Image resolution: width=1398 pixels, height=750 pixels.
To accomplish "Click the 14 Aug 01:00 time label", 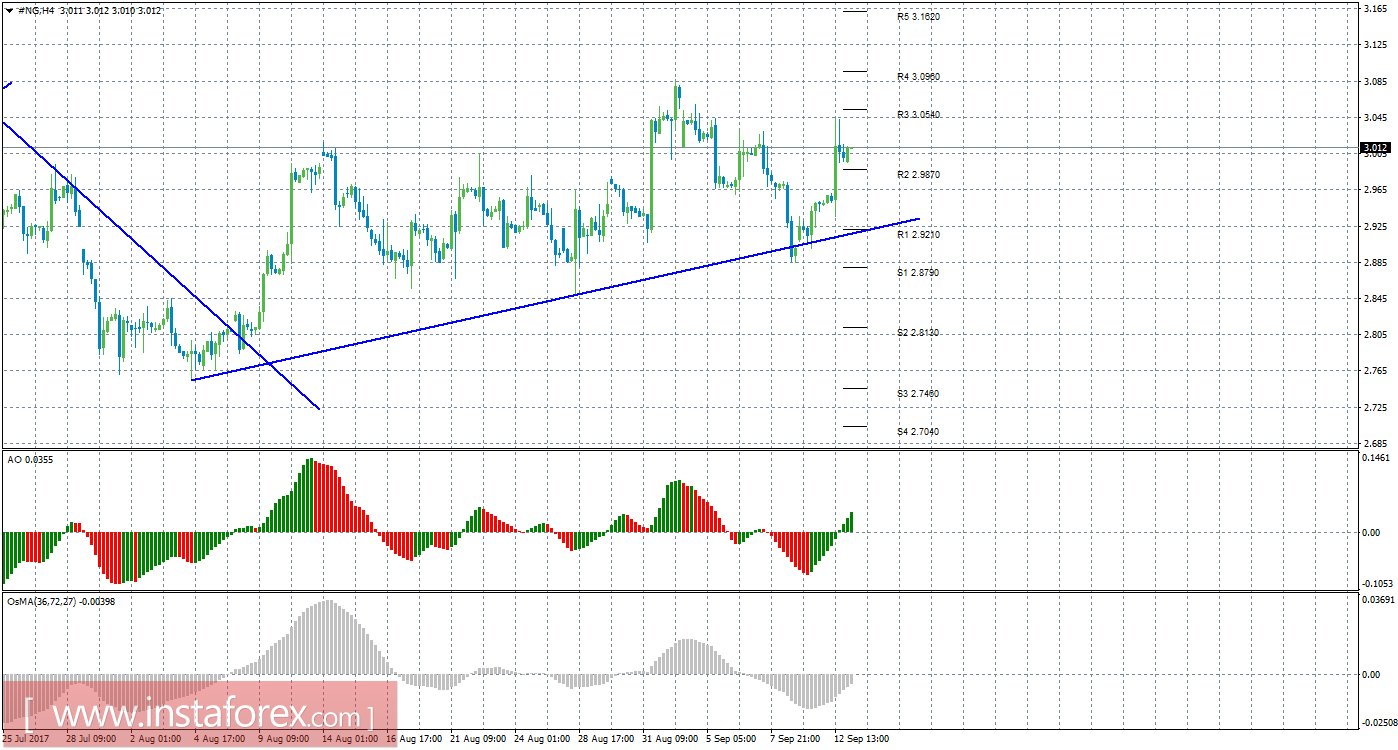I will pos(350,740).
